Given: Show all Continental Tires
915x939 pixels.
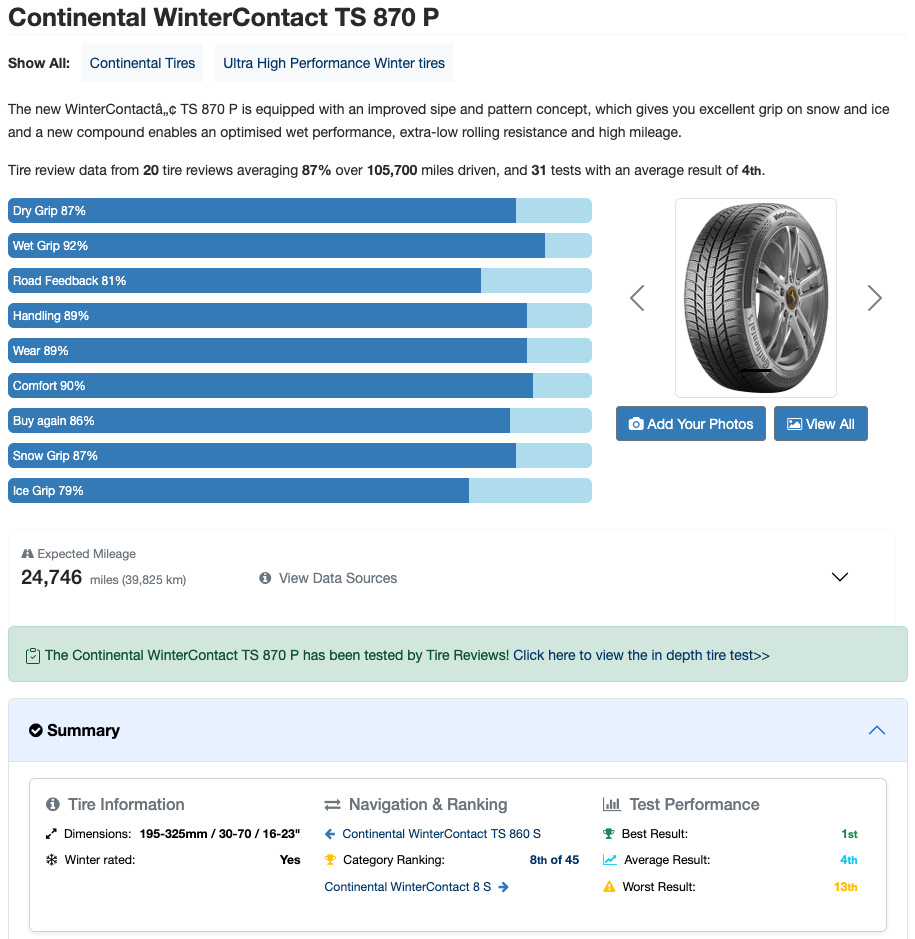Looking at the screenshot, I should pyautogui.click(x=142, y=63).
